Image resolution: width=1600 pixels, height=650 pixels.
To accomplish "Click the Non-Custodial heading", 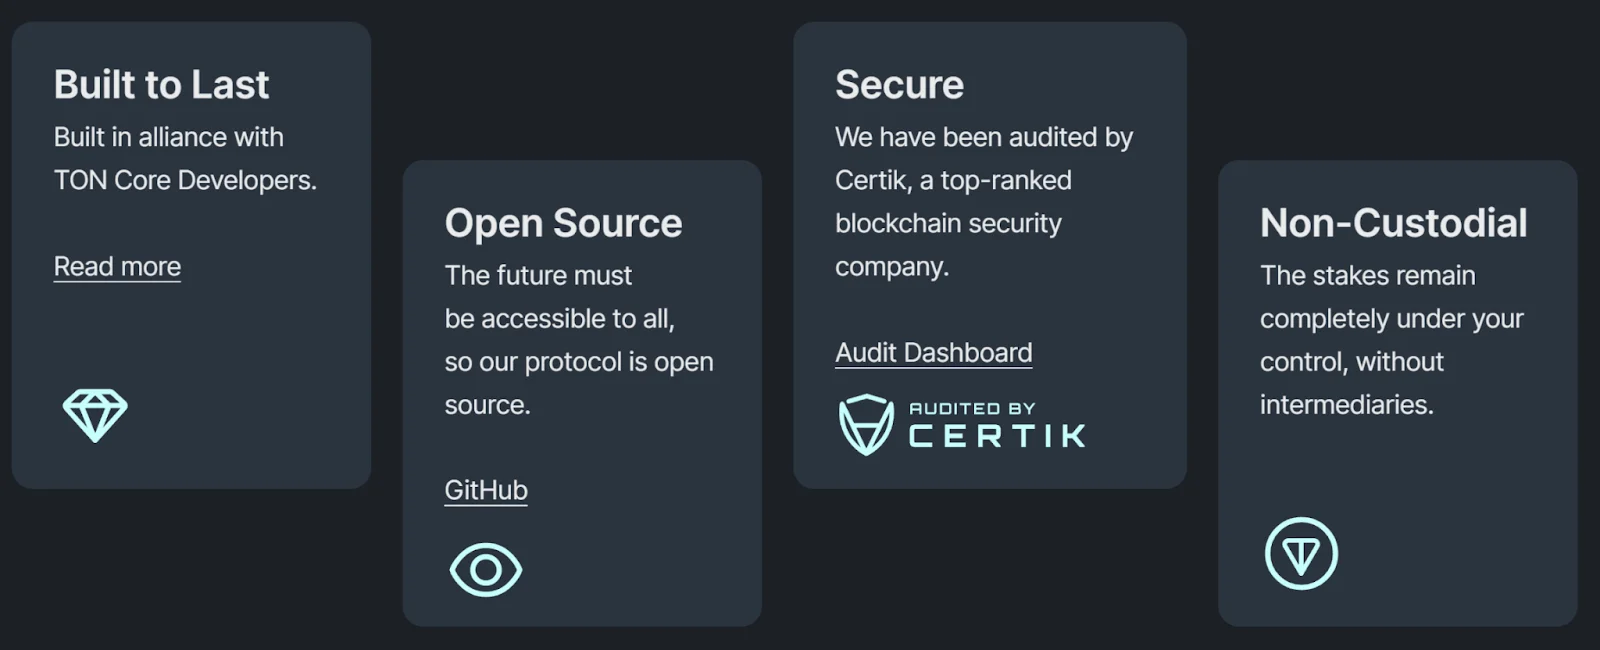I will pyautogui.click(x=1394, y=223).
